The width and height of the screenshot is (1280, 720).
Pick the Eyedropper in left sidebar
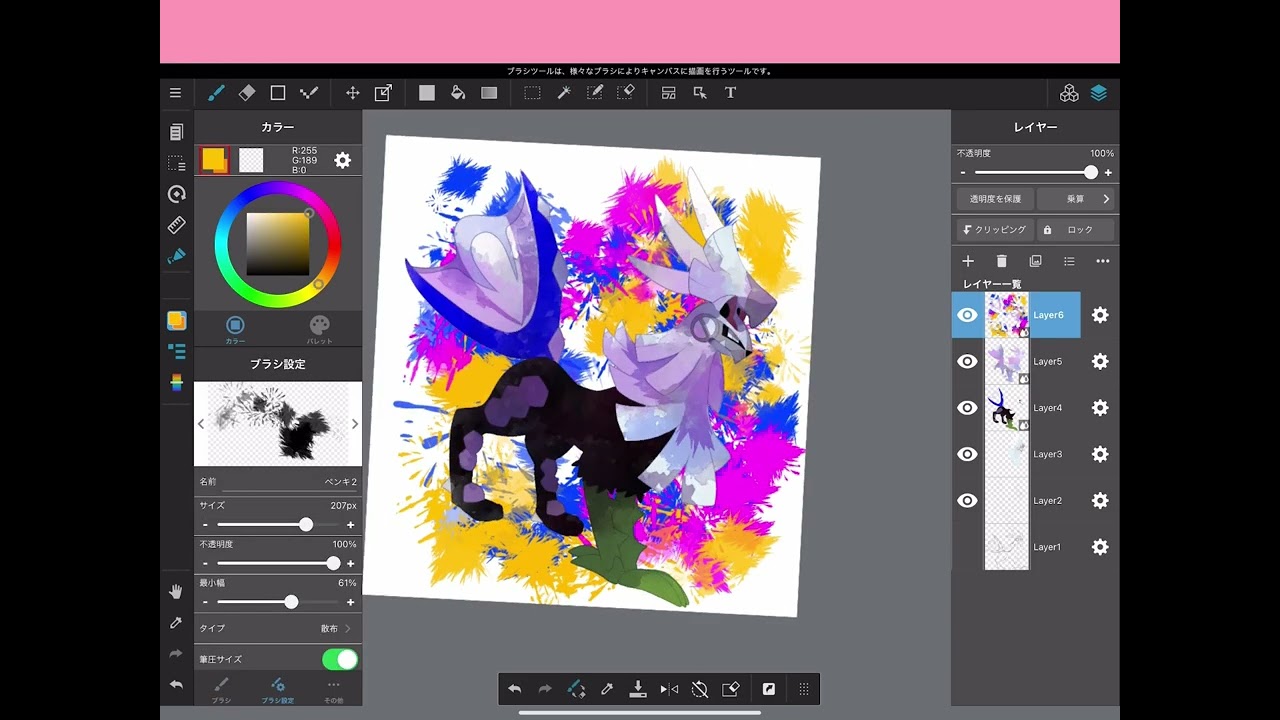(x=176, y=623)
